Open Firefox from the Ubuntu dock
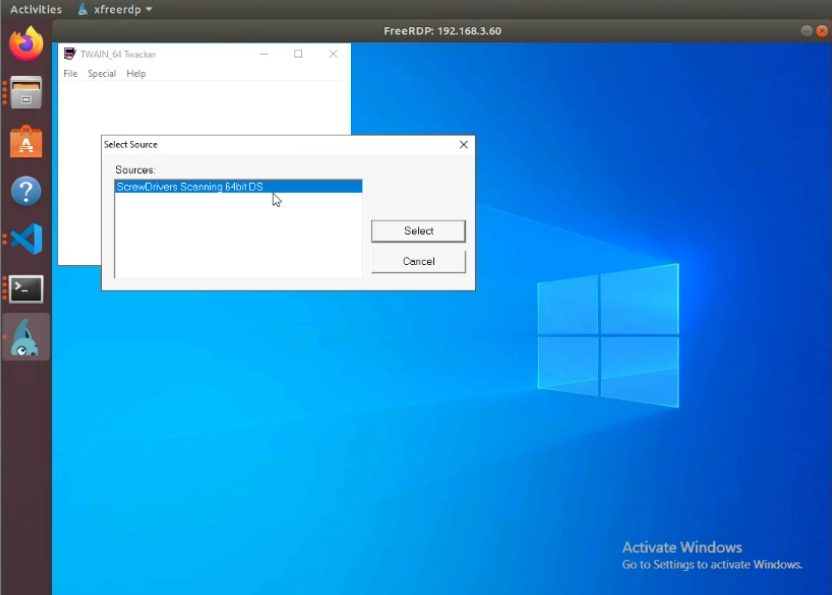Screen dimensions: 832x595 pyautogui.click(x=25, y=46)
